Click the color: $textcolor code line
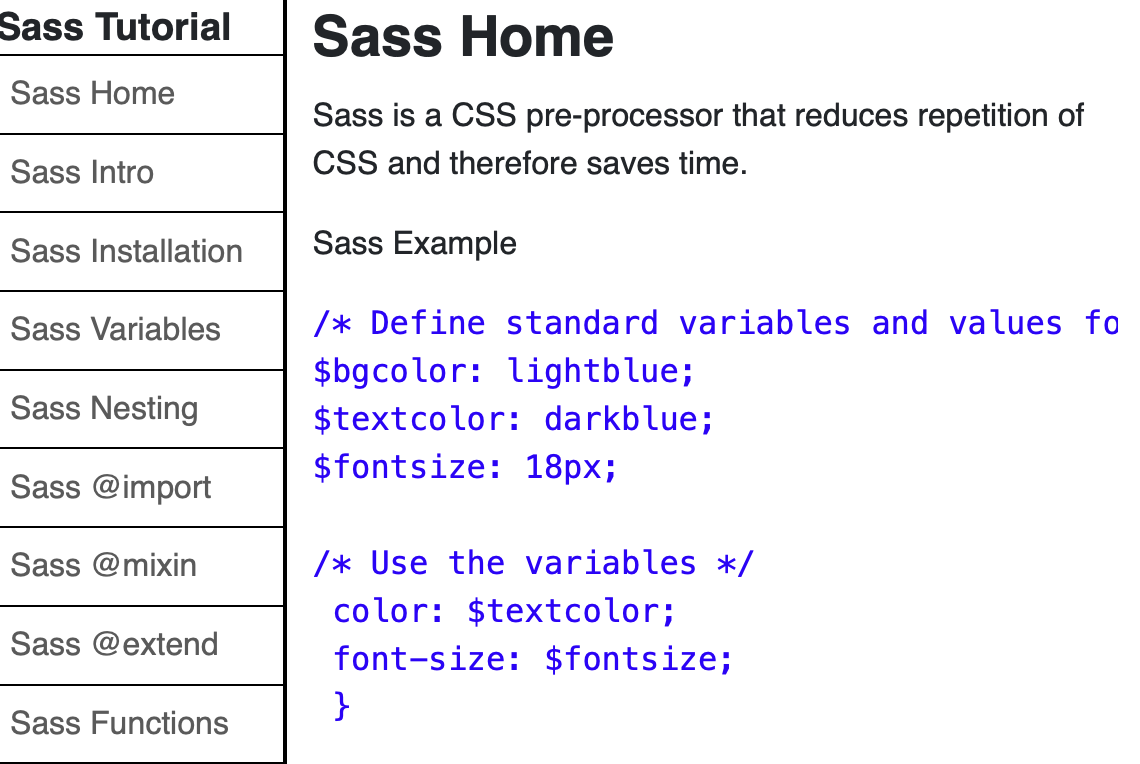This screenshot has height=764, width=1140. (x=505, y=611)
